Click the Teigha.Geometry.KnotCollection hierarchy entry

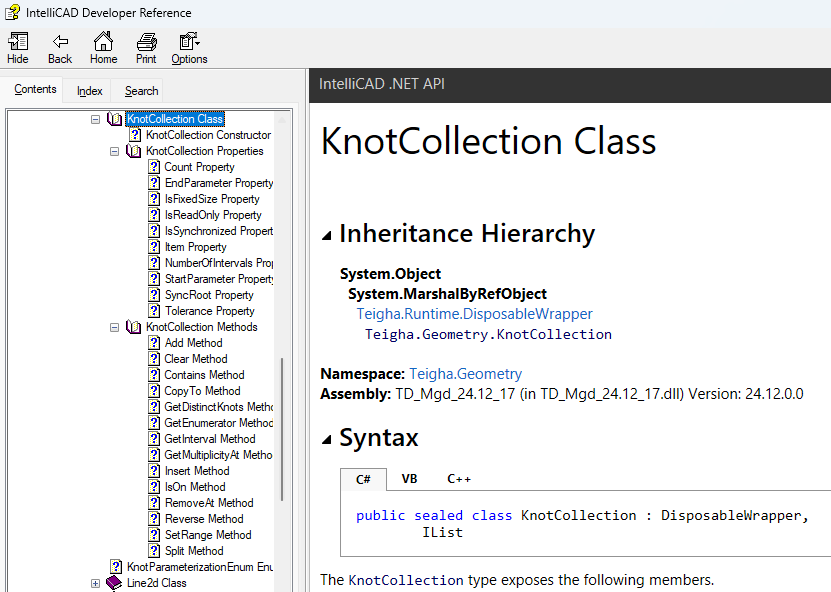(x=488, y=334)
